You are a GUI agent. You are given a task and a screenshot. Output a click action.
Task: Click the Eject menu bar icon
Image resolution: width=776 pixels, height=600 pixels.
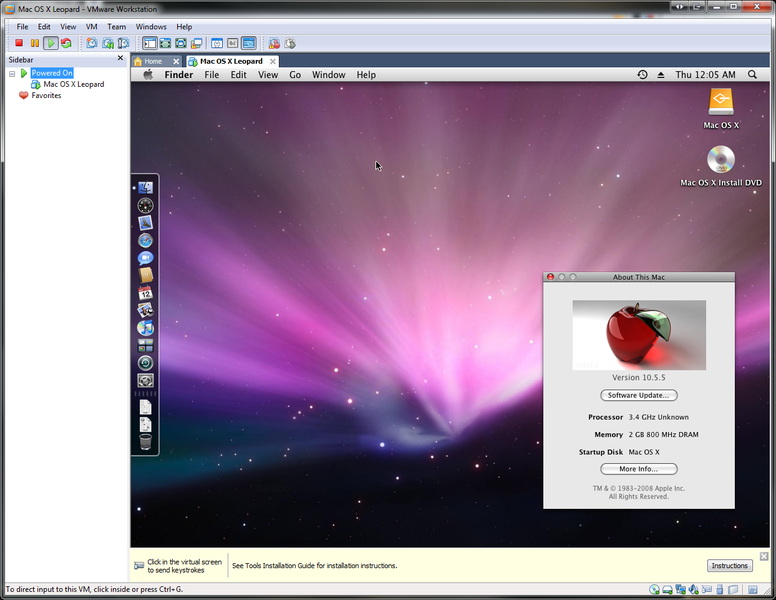[x=661, y=75]
